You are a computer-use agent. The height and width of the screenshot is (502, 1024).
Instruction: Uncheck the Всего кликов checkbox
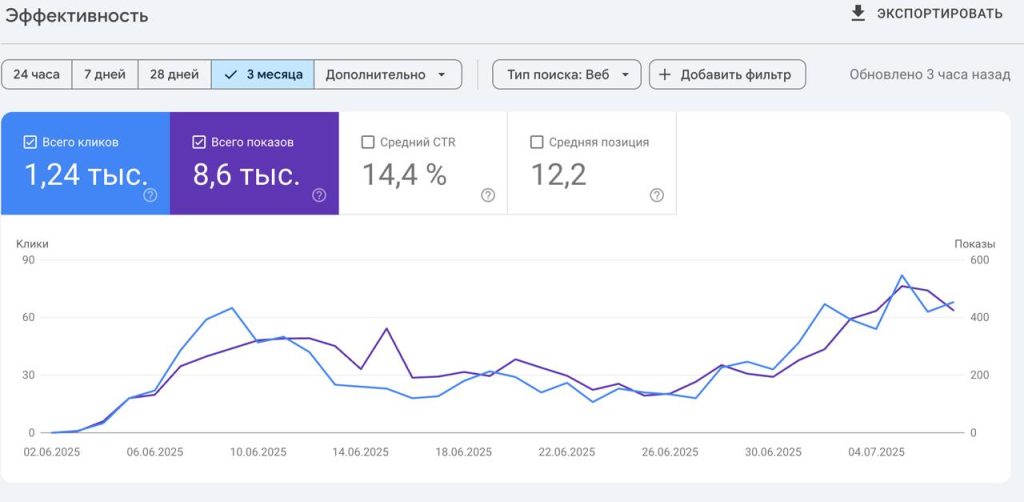[x=29, y=142]
